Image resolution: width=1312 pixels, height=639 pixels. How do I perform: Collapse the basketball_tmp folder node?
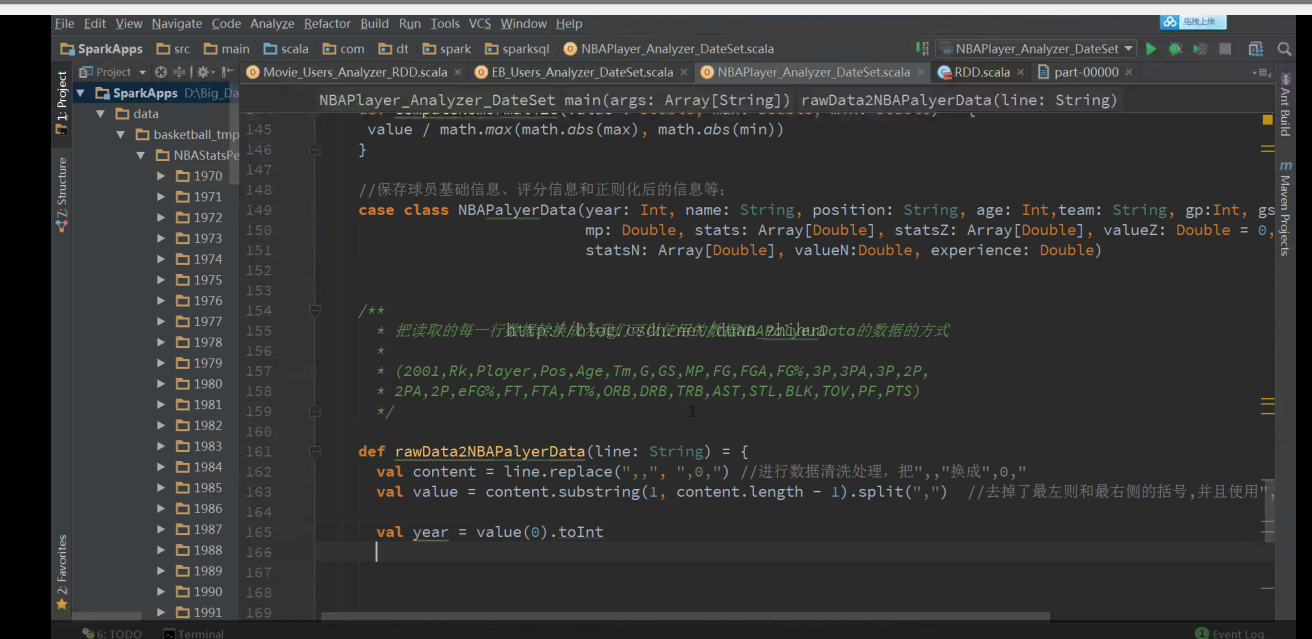pos(121,135)
